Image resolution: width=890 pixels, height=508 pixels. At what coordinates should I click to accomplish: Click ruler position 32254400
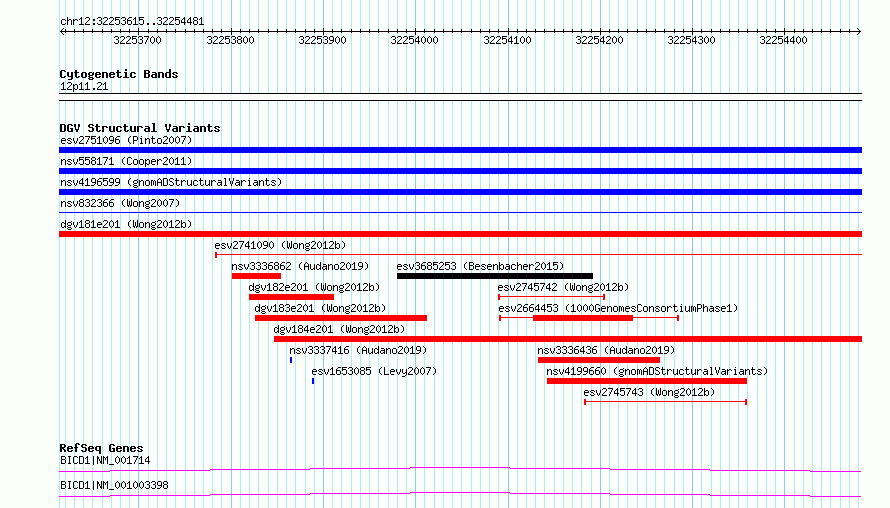click(x=783, y=40)
